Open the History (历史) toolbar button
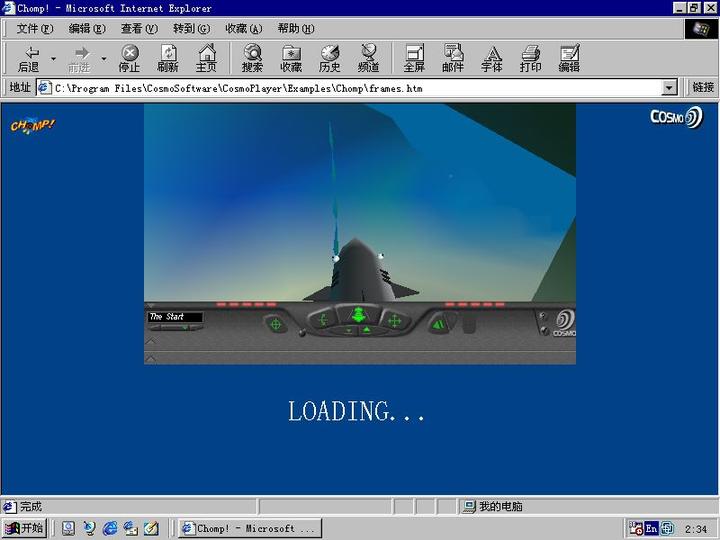Image resolution: width=720 pixels, height=540 pixels. pos(329,59)
